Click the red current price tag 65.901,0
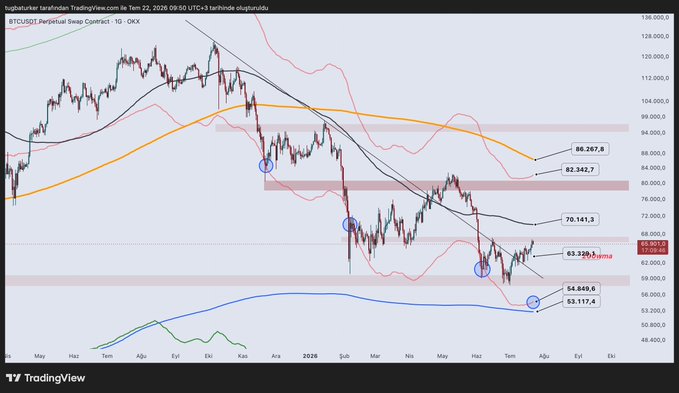Screen dimensions: 679x393 [x=654, y=247]
